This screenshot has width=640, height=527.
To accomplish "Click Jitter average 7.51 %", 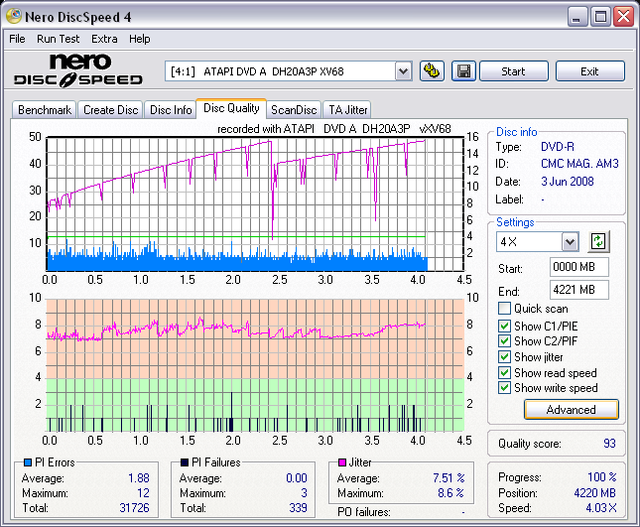I will [449, 478].
